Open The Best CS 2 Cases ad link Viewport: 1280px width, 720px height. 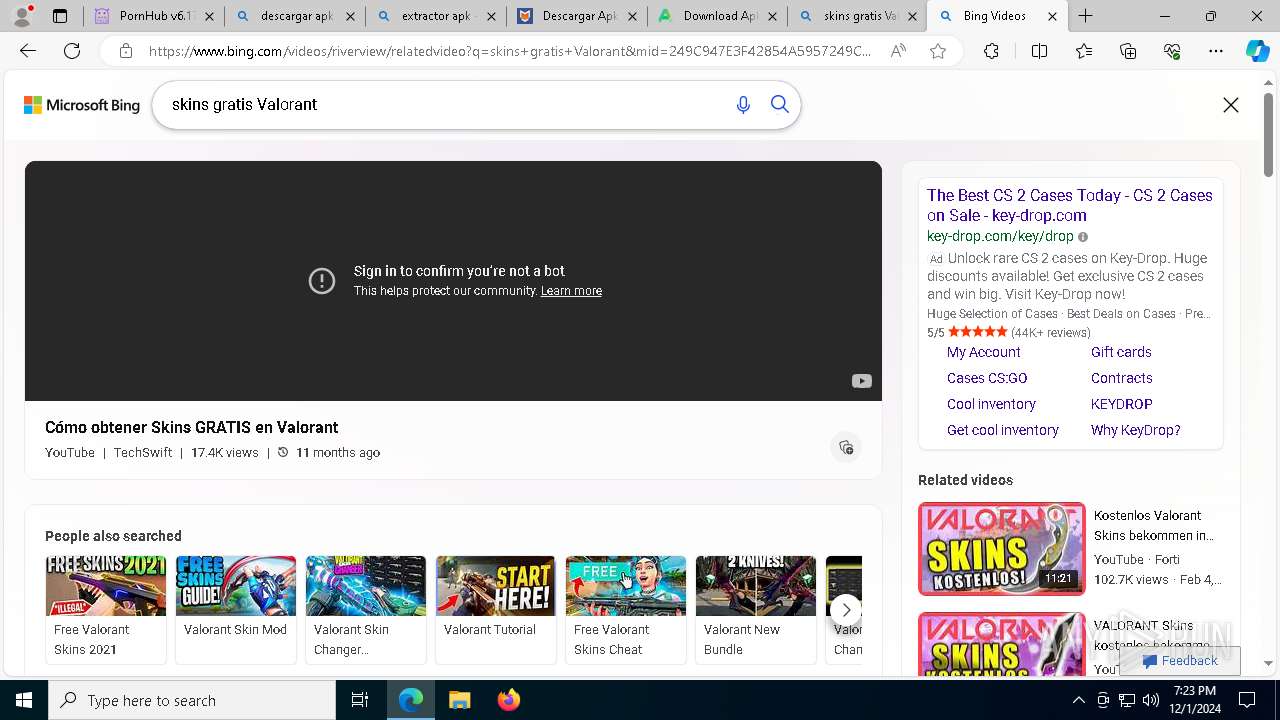coord(1069,205)
